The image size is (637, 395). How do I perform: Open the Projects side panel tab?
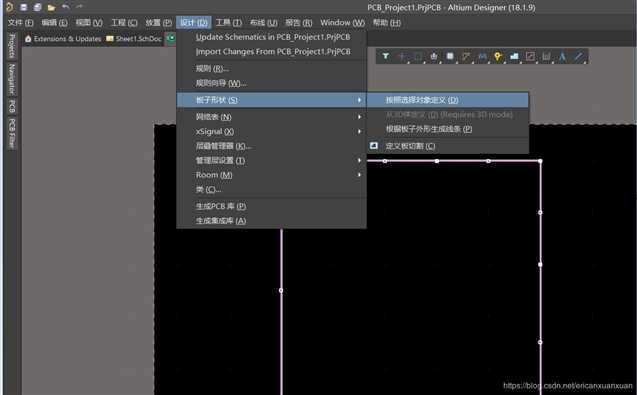(x=12, y=46)
